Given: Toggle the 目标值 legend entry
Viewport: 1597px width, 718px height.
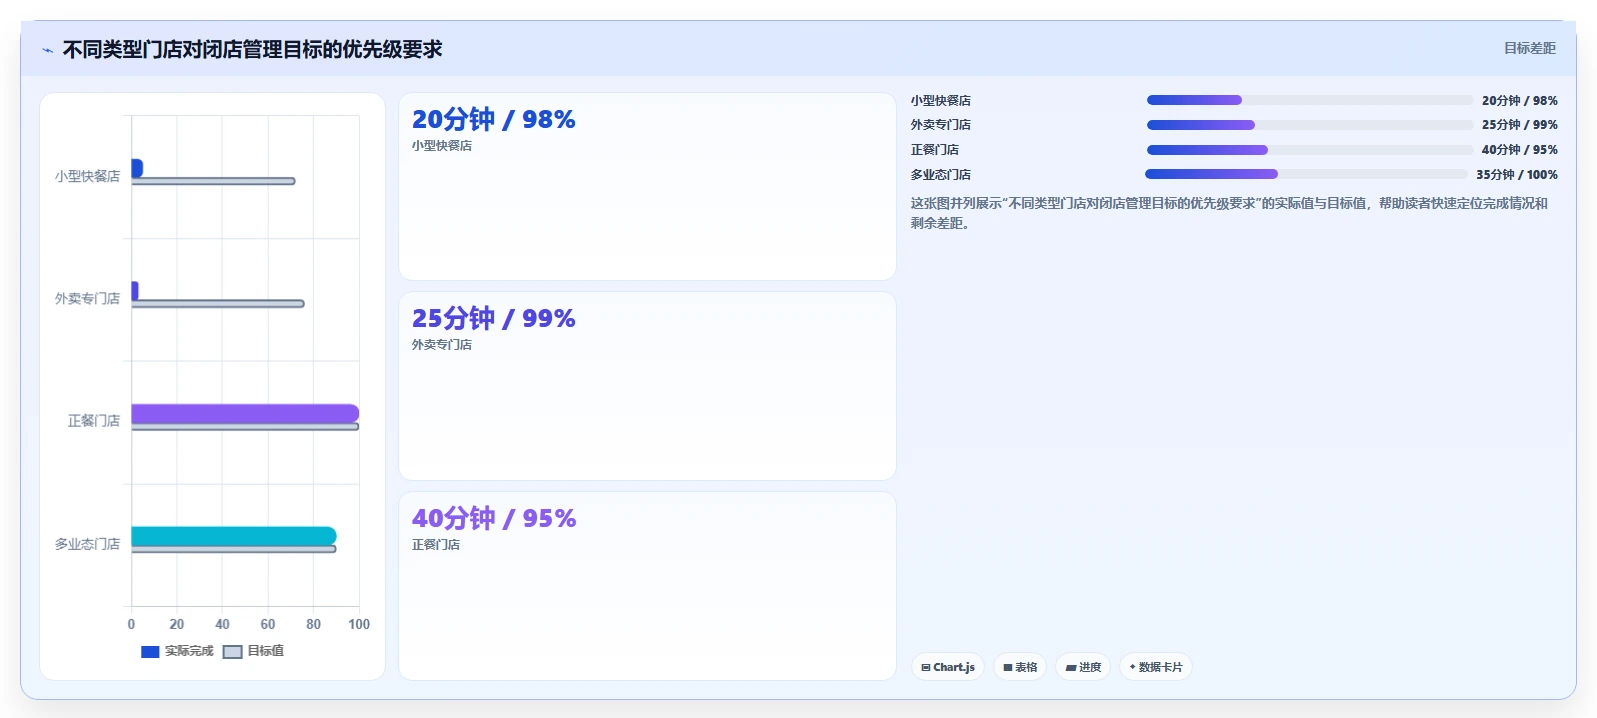Looking at the screenshot, I should tap(253, 651).
